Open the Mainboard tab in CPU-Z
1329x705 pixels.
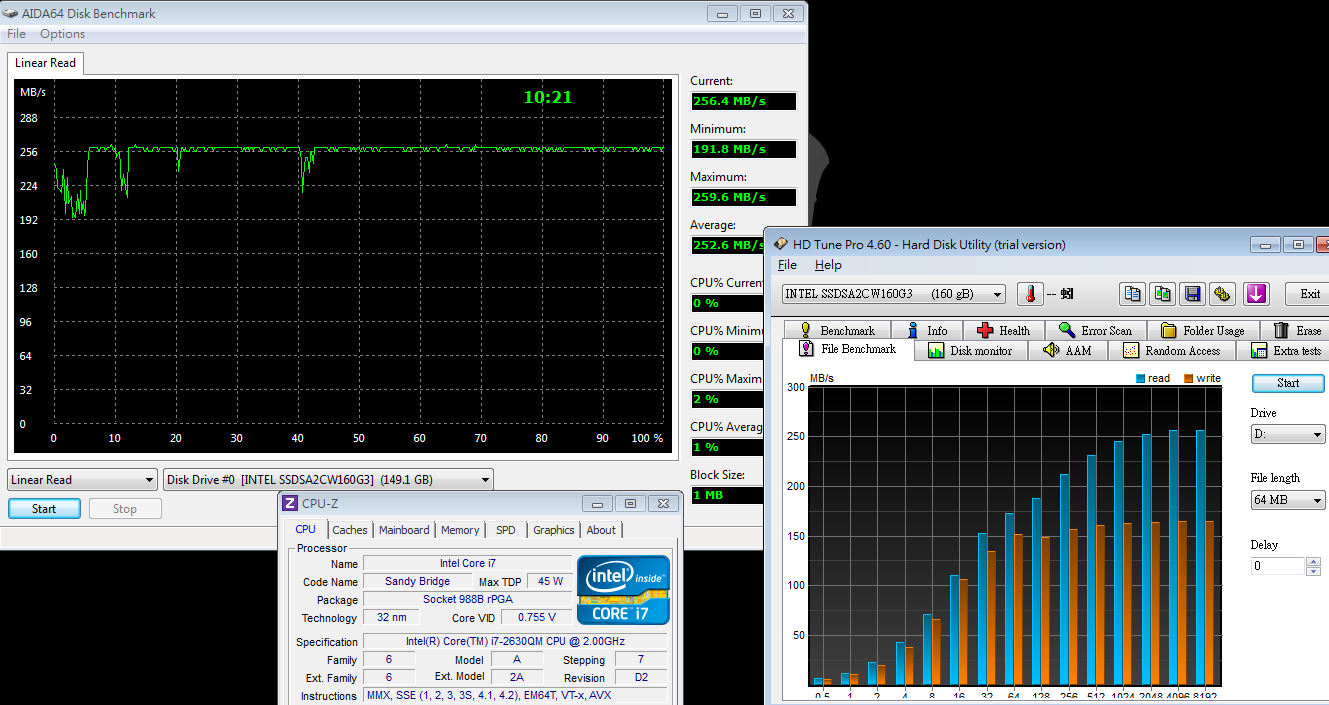(404, 530)
